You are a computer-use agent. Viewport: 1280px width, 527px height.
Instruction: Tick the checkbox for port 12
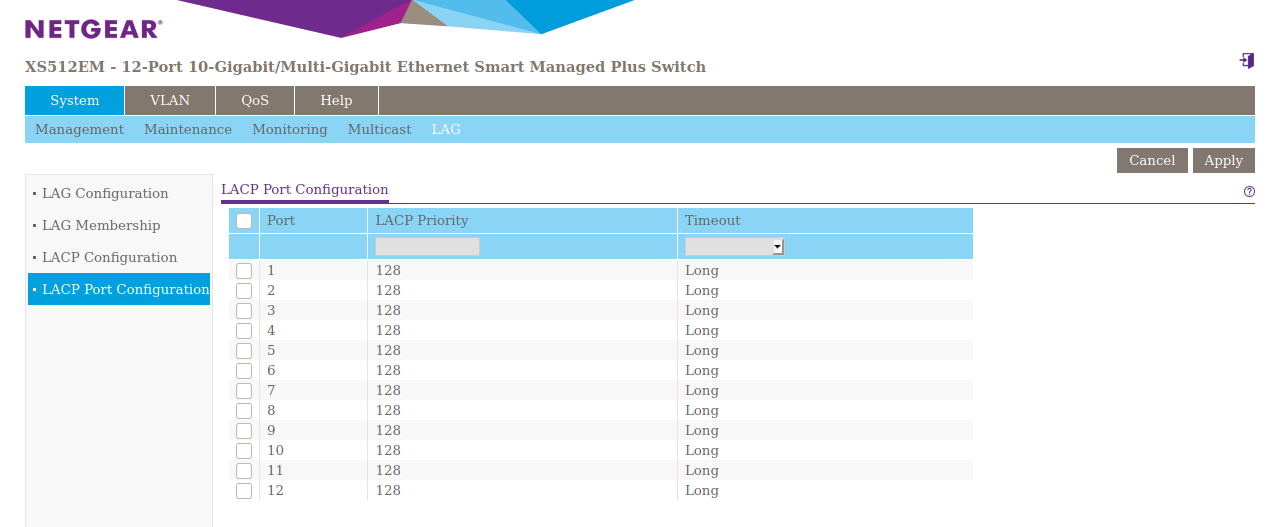click(244, 491)
